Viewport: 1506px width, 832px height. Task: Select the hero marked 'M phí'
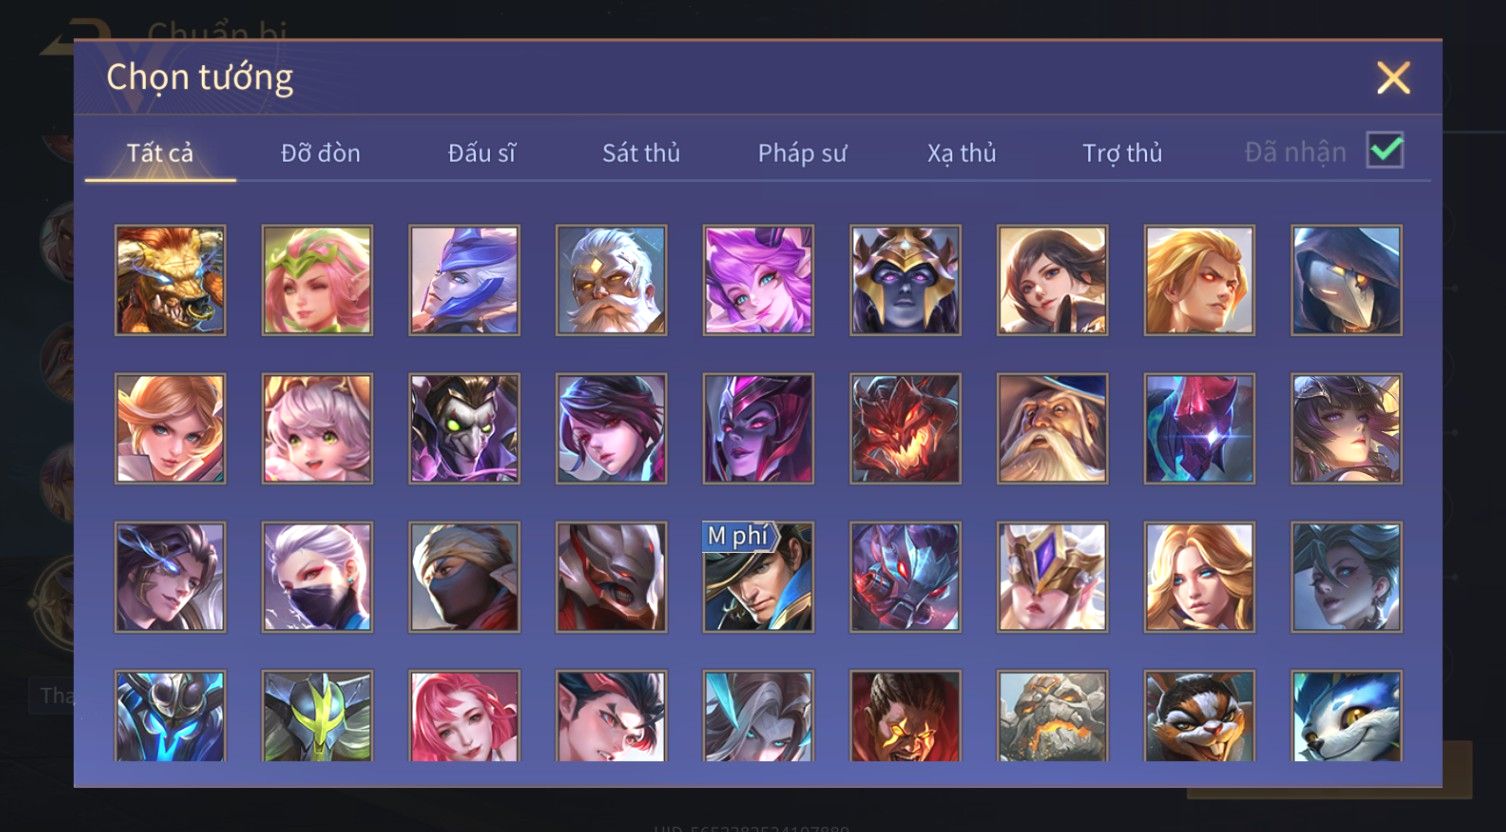click(x=758, y=577)
